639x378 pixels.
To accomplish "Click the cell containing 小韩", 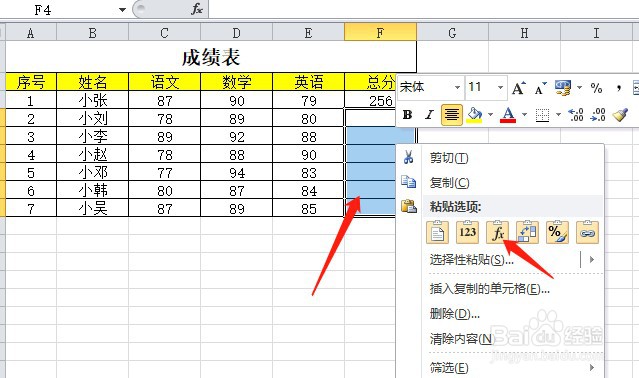I will pos(93,190).
